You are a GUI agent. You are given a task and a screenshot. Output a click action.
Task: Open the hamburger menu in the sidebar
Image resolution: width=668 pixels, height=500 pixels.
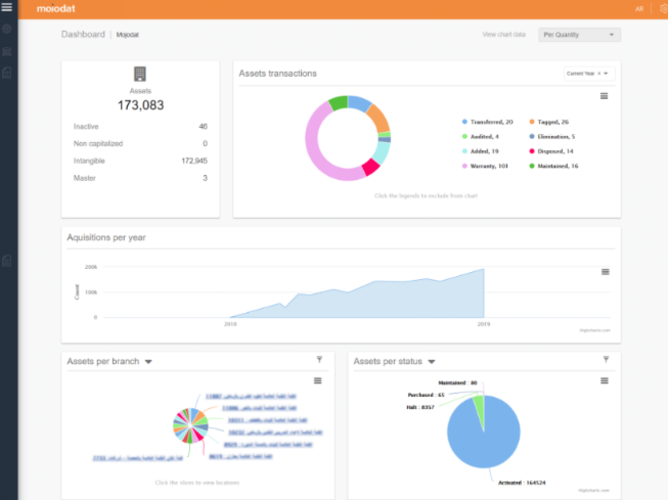pos(8,8)
